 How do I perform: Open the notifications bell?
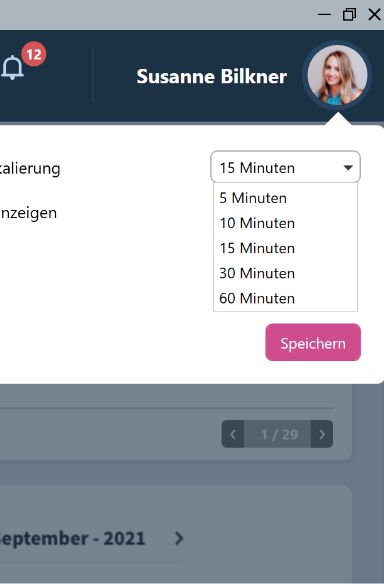click(x=12, y=67)
